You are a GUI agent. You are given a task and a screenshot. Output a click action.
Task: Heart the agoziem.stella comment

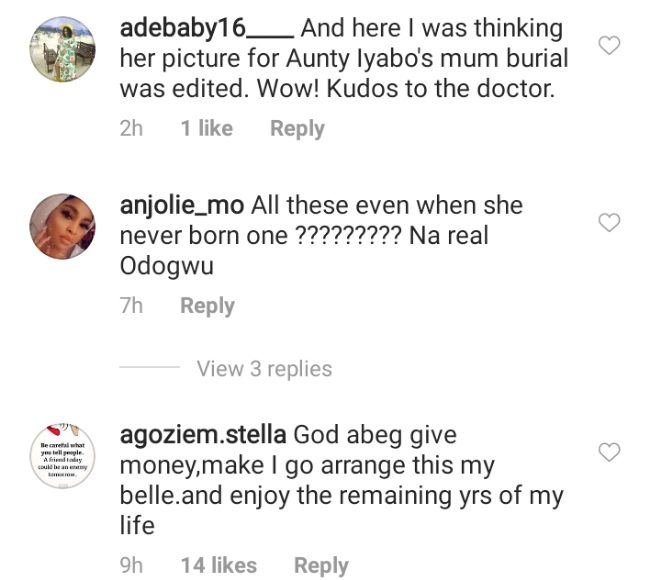(609, 453)
